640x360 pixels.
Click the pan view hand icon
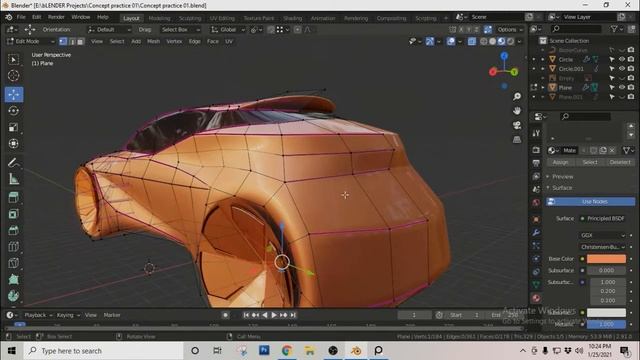[517, 111]
